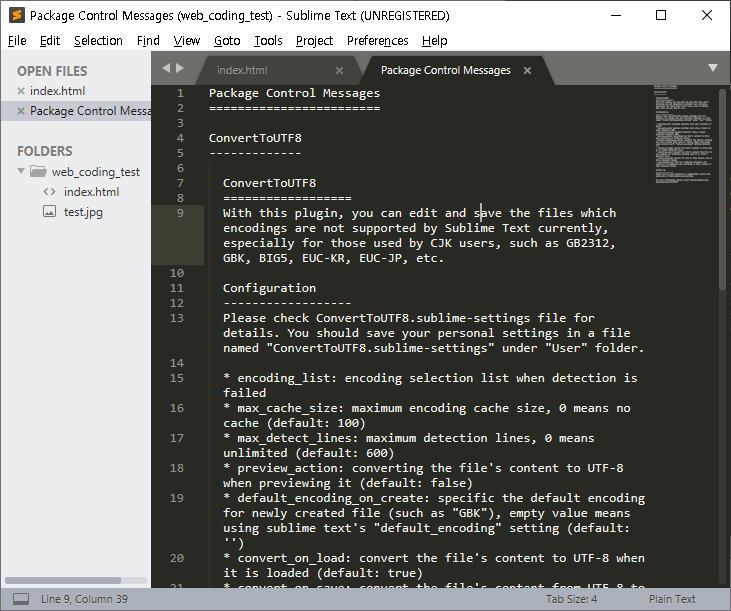731x611 pixels.
Task: Open the View menu
Action: (x=187, y=41)
